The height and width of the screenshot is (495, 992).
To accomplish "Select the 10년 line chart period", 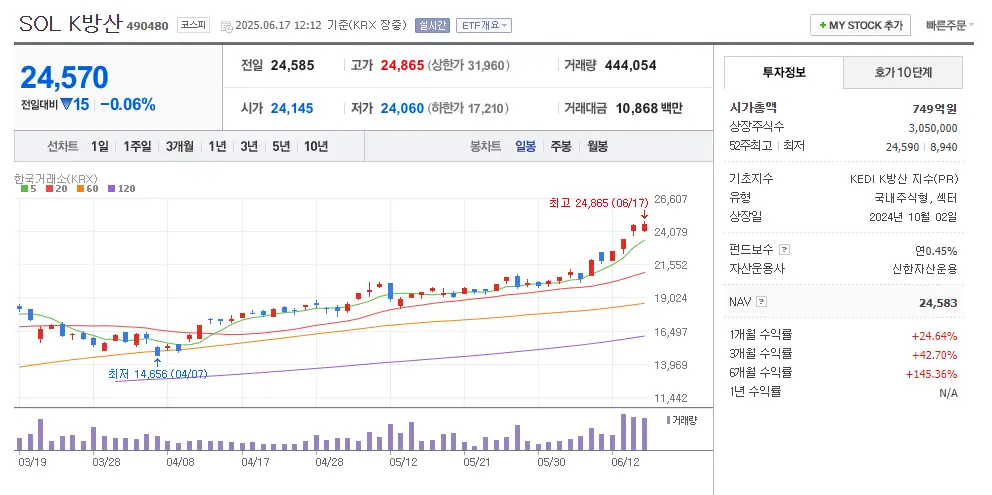I will coord(315,146).
